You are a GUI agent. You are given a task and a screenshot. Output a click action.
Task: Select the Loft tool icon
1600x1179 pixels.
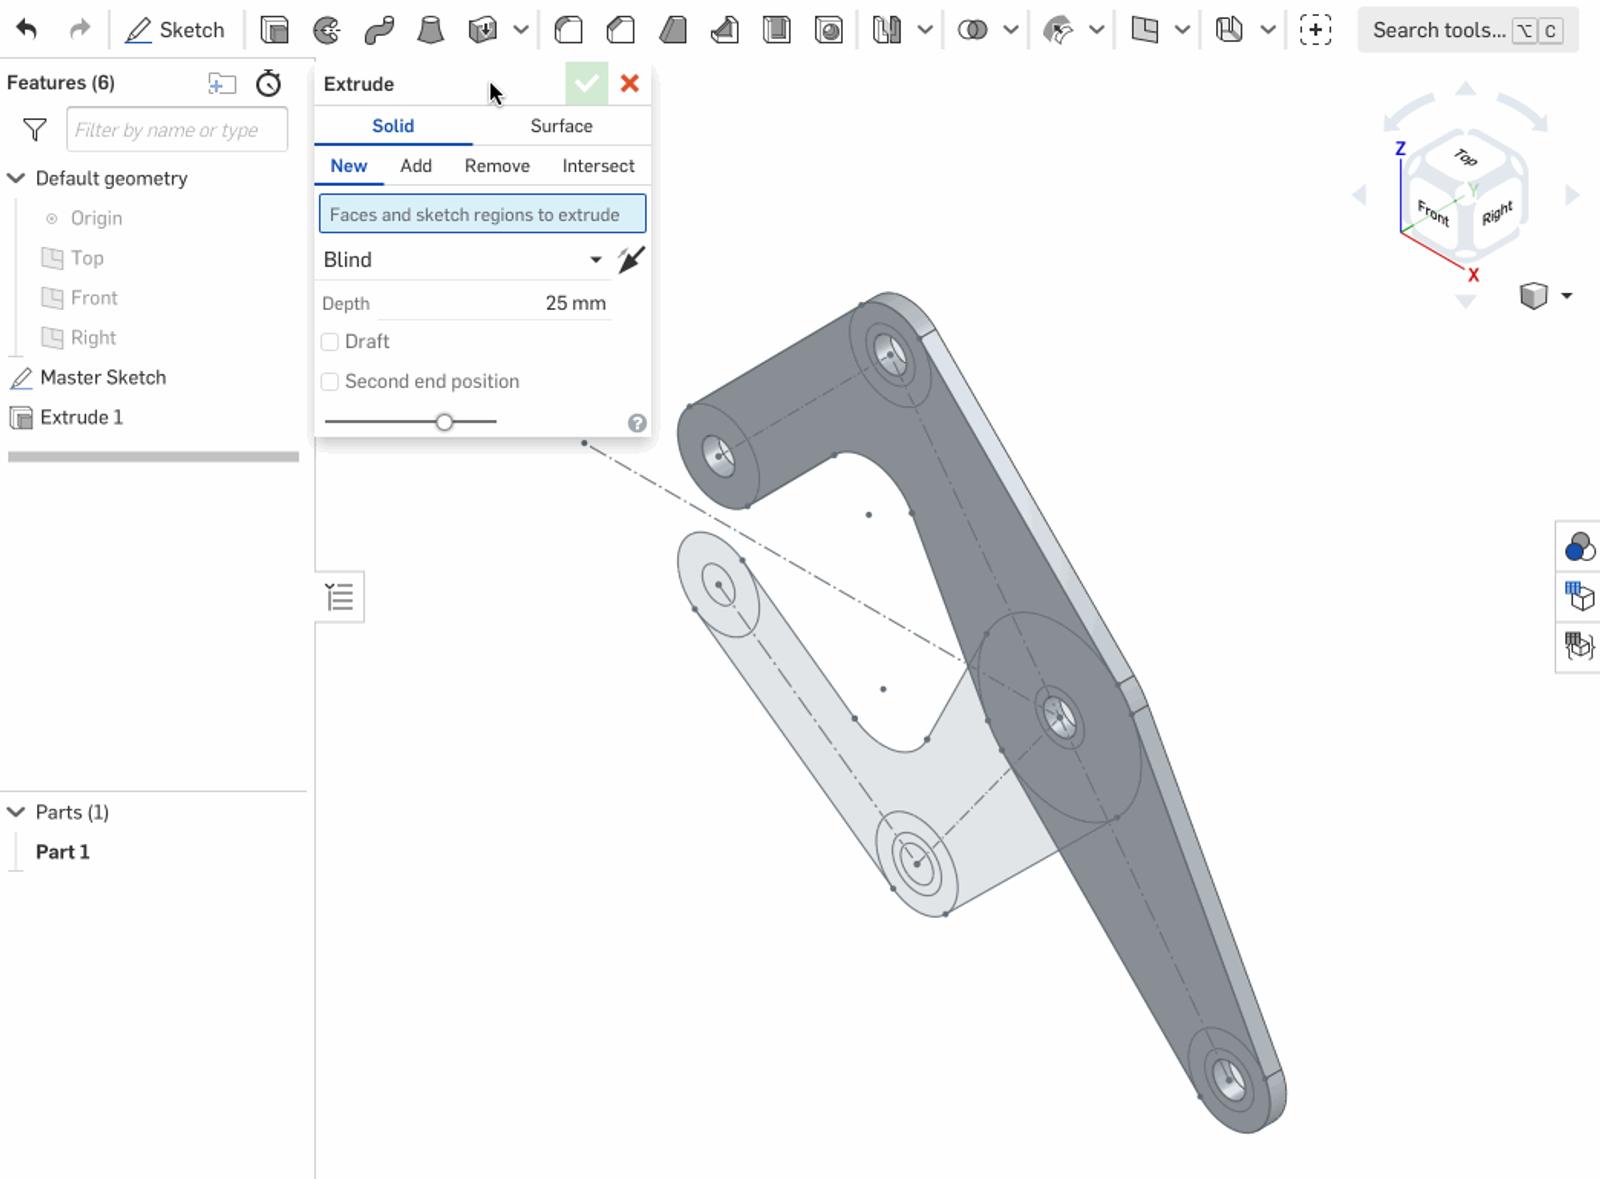[430, 30]
